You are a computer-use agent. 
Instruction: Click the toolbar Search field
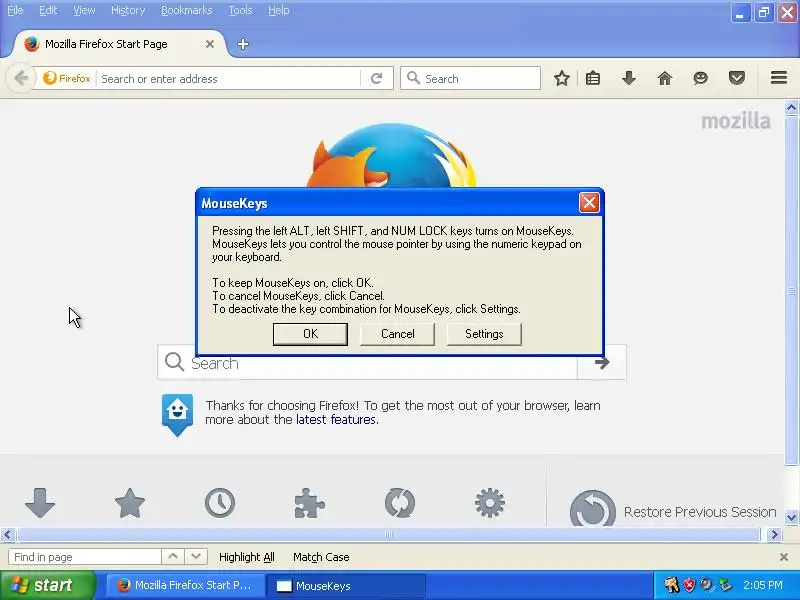pos(470,79)
